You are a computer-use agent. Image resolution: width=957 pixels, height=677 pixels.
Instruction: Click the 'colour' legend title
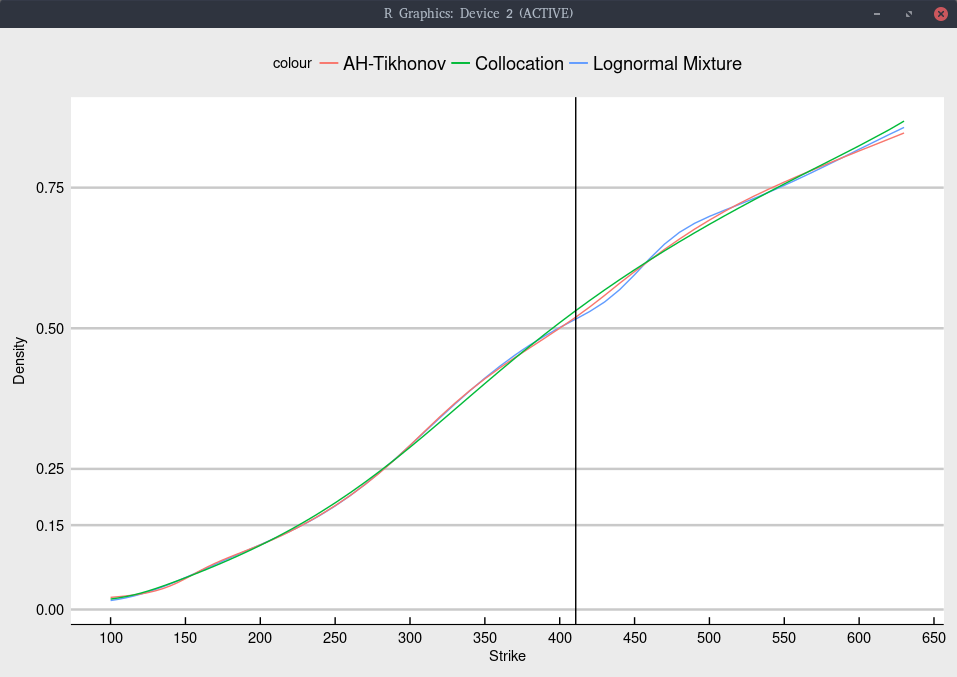coord(292,63)
